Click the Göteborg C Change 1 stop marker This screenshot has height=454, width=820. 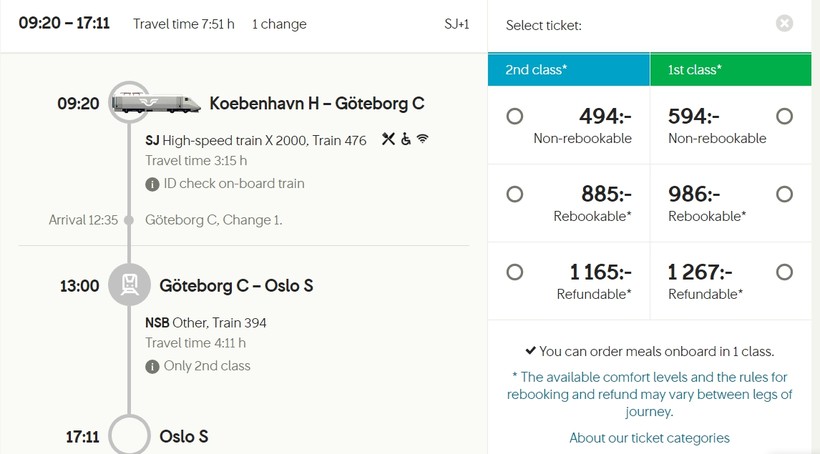point(129,220)
